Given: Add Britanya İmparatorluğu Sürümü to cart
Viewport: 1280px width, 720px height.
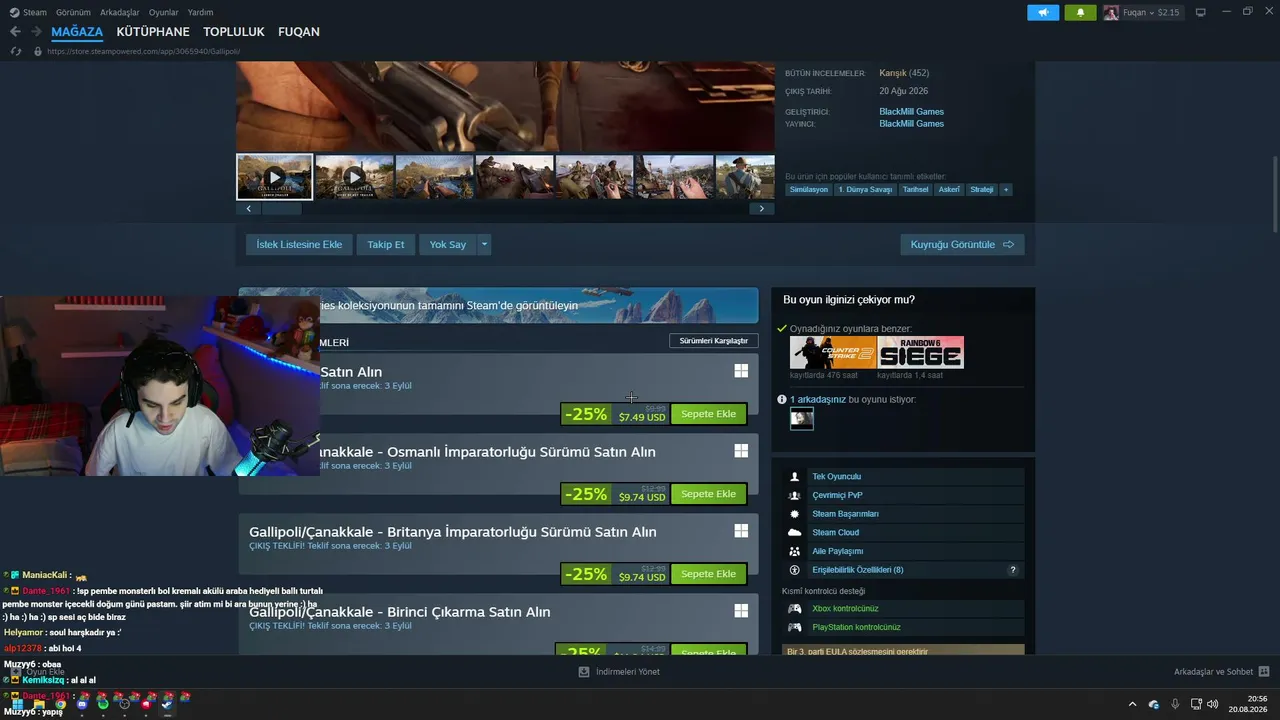Looking at the screenshot, I should 708,574.
